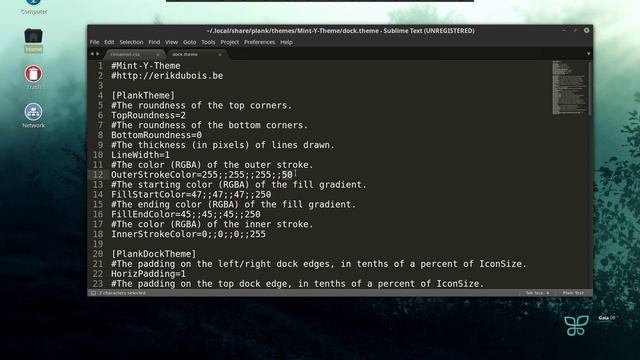
Task: Switch to the dock.theme tab
Action: [x=194, y=54]
